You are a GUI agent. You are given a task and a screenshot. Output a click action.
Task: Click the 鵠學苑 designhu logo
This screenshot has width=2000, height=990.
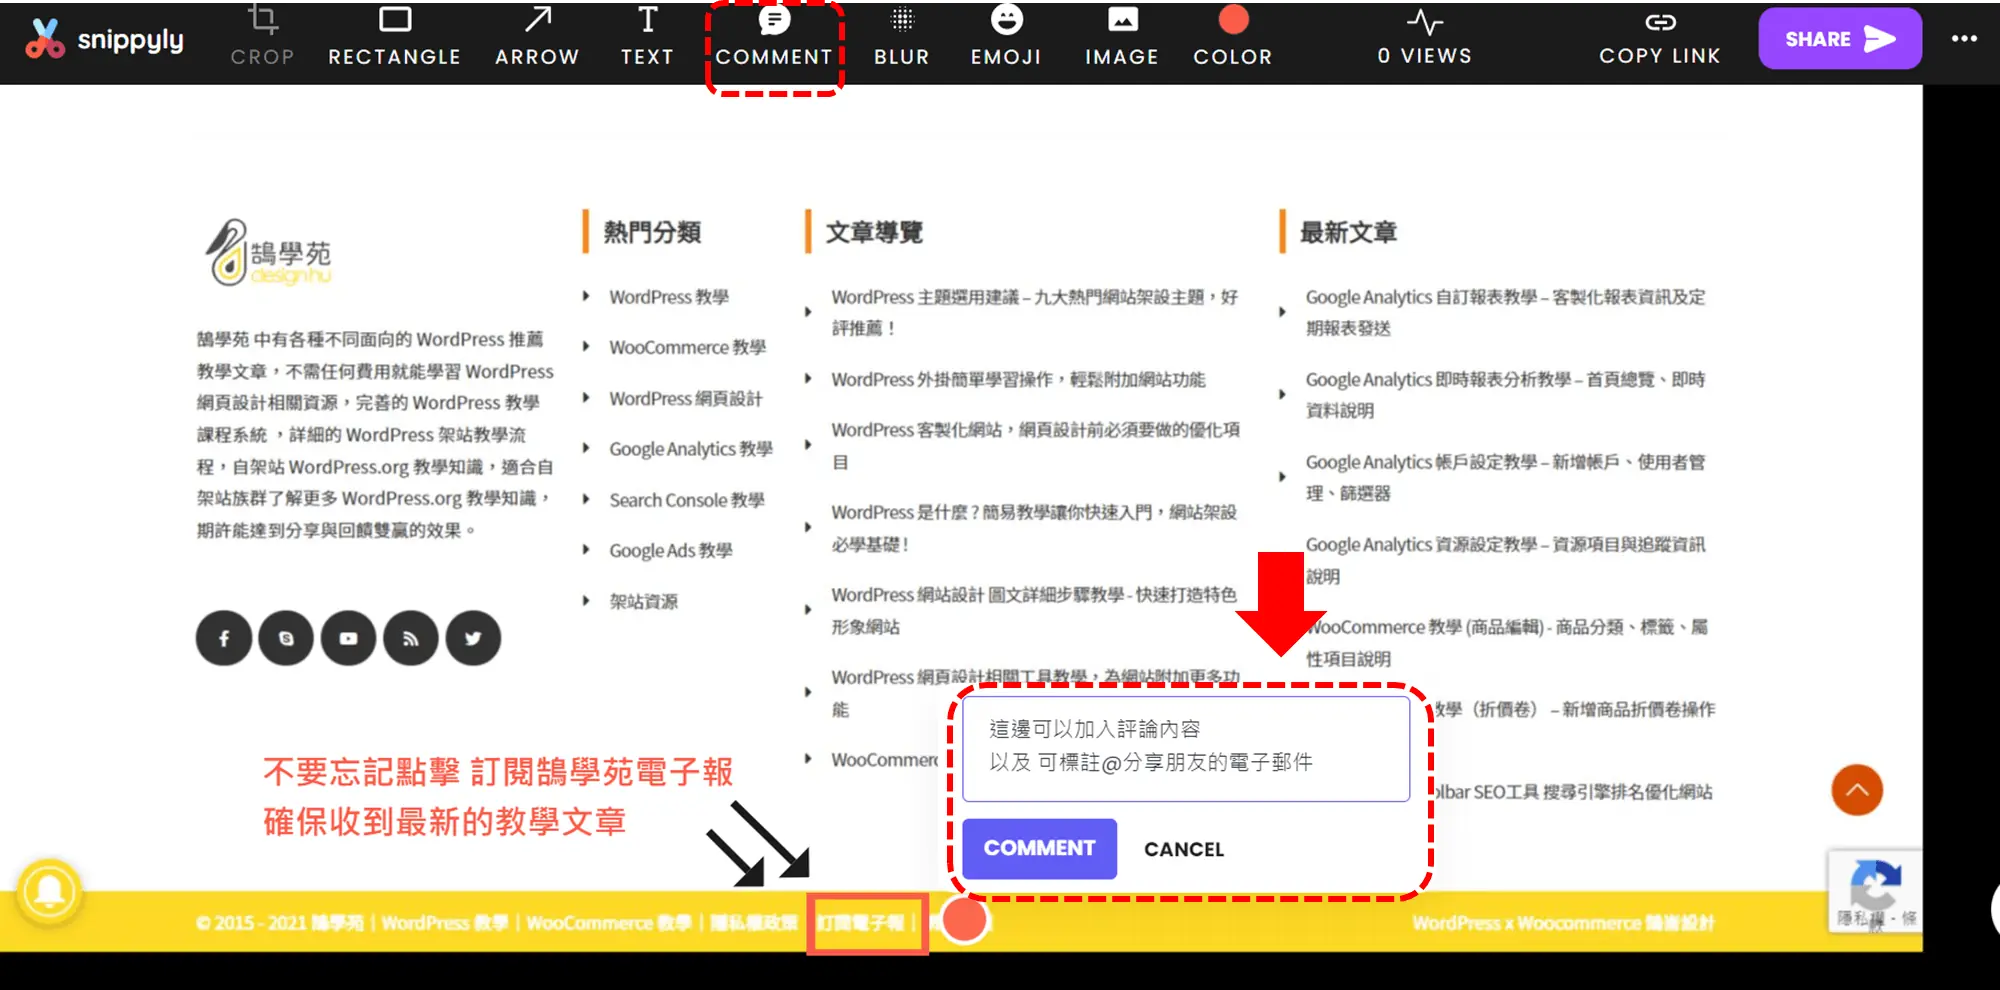click(x=268, y=253)
